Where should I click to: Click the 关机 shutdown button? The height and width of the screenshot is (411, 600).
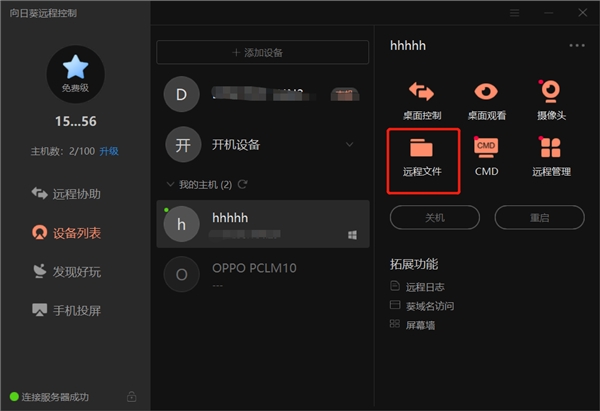point(435,217)
